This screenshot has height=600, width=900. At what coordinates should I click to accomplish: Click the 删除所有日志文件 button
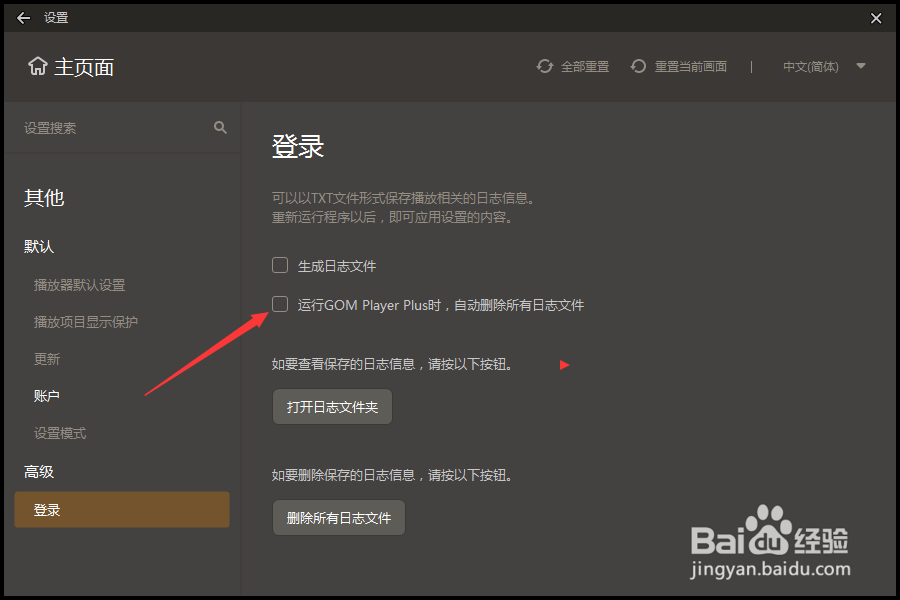(x=339, y=518)
